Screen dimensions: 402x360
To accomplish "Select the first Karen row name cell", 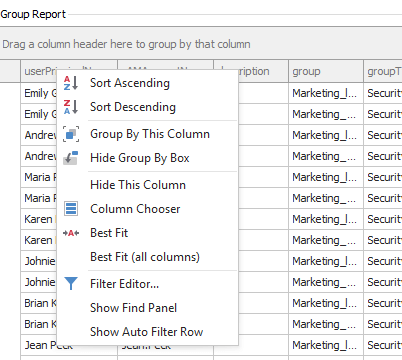I will coord(39,219).
